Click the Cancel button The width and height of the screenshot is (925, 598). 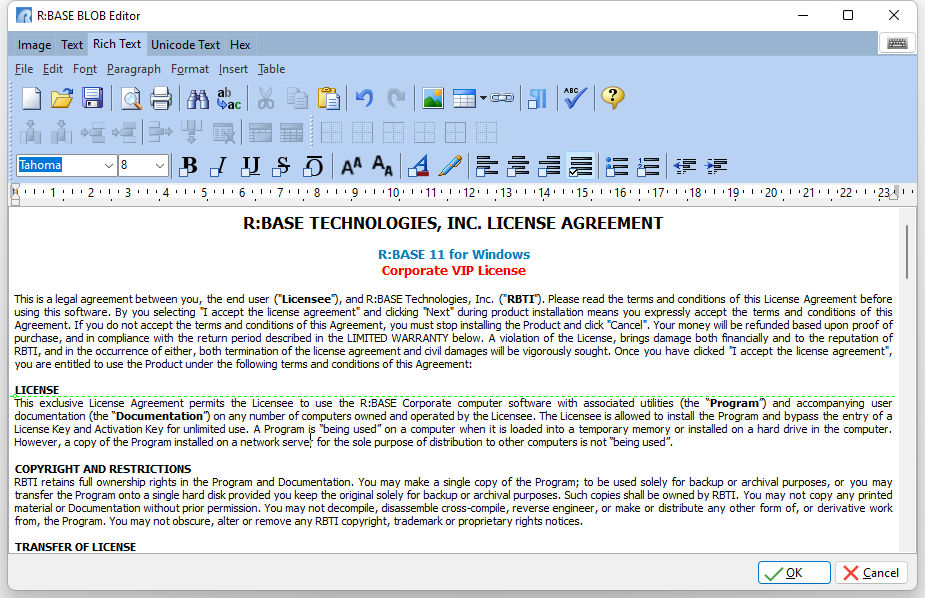click(x=871, y=573)
